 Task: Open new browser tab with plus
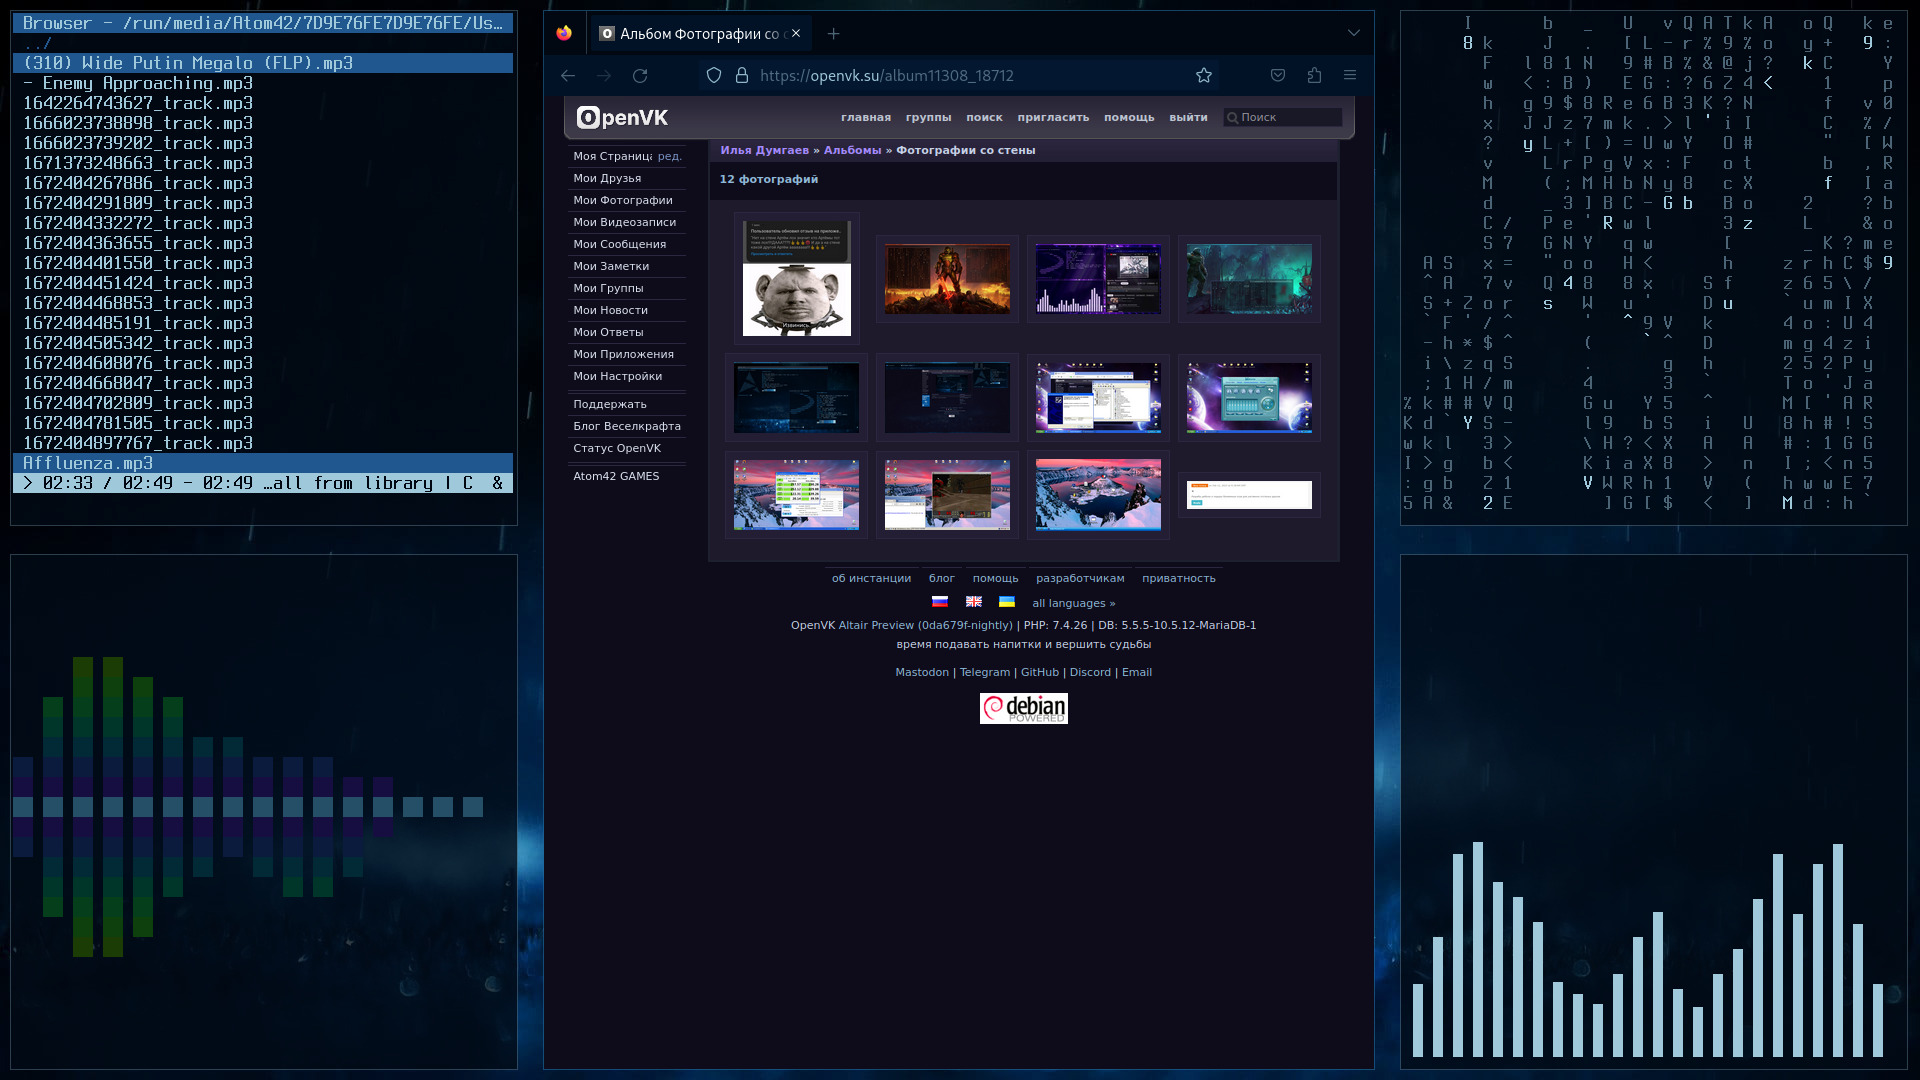pyautogui.click(x=833, y=34)
